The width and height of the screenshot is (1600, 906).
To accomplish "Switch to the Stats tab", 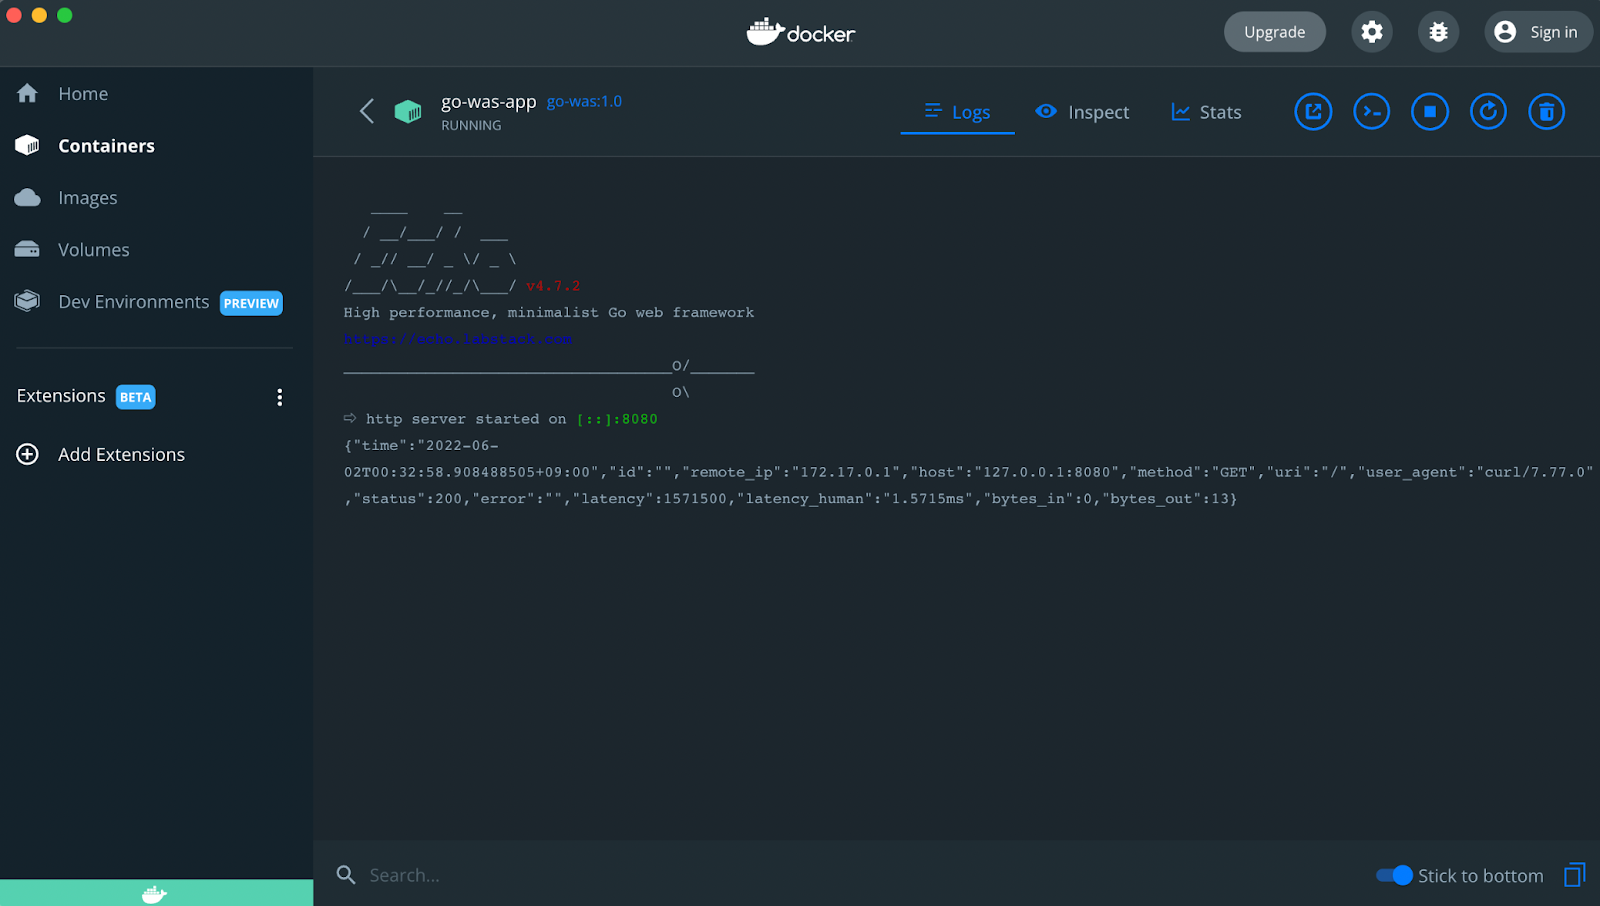I will 1206,112.
